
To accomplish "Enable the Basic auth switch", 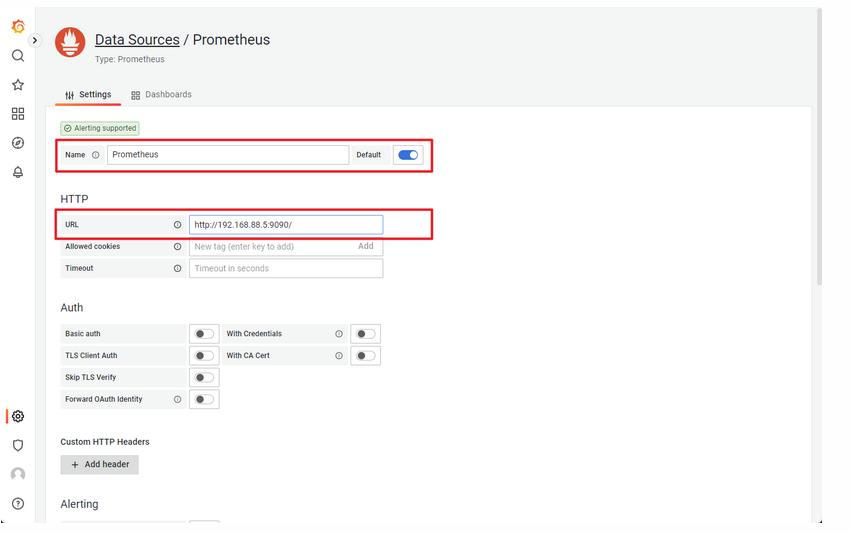I will [204, 334].
